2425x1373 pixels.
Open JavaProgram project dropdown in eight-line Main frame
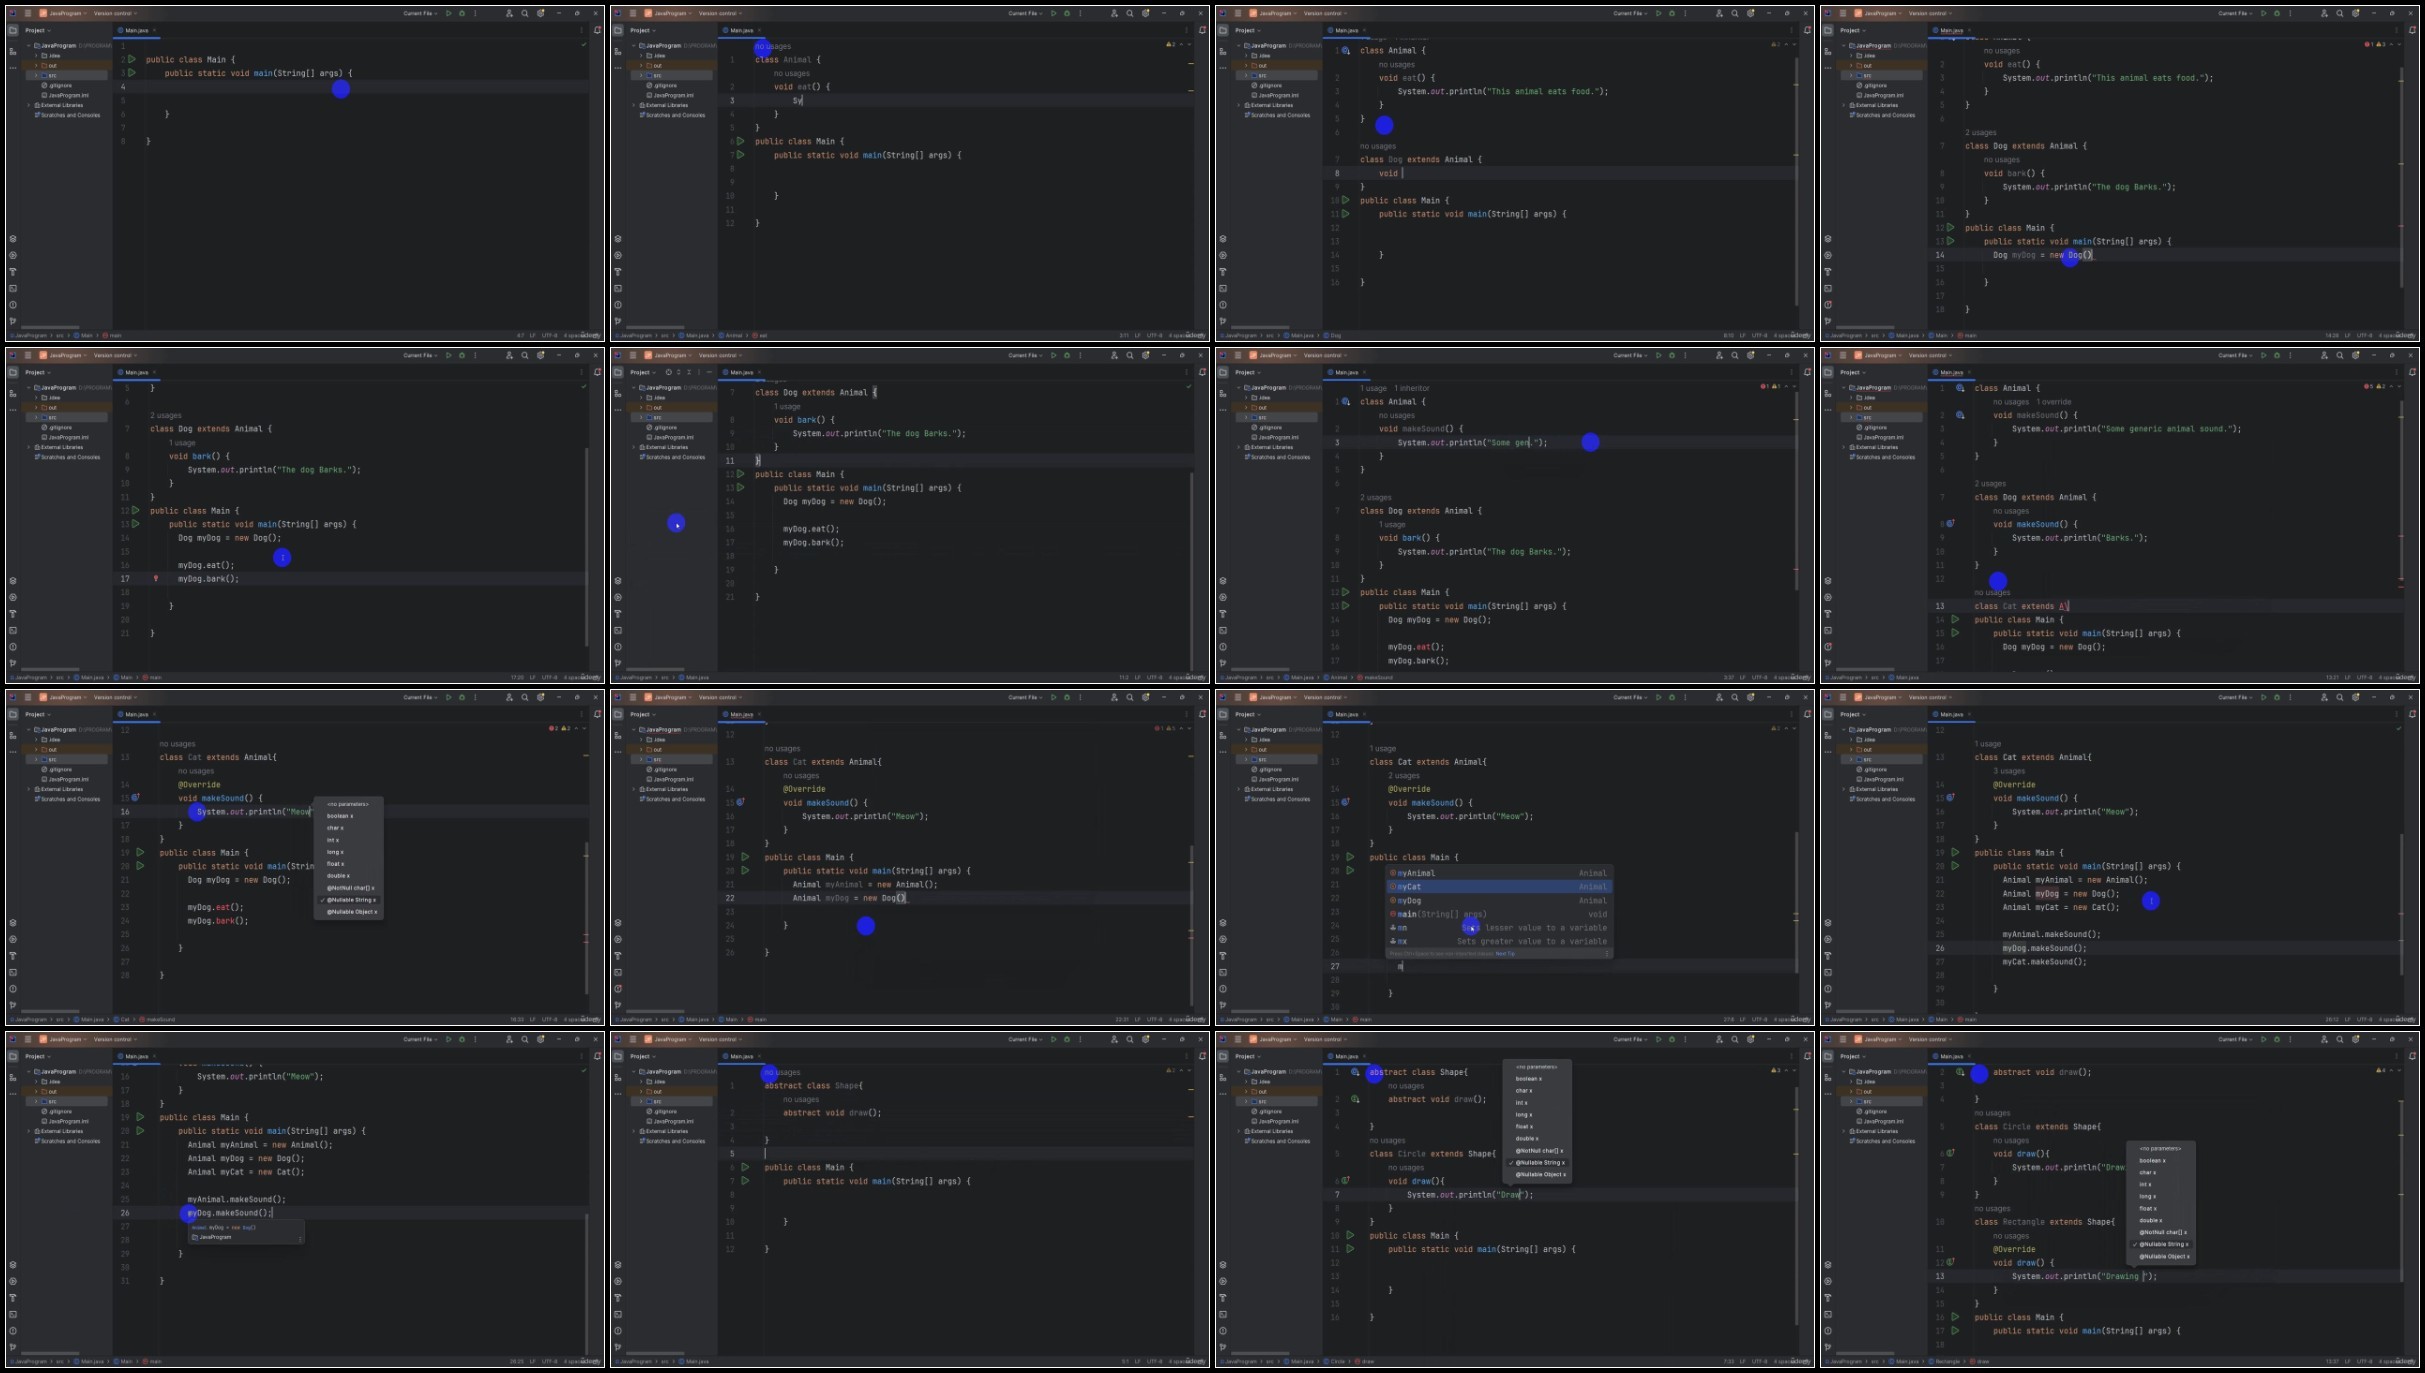(65, 13)
